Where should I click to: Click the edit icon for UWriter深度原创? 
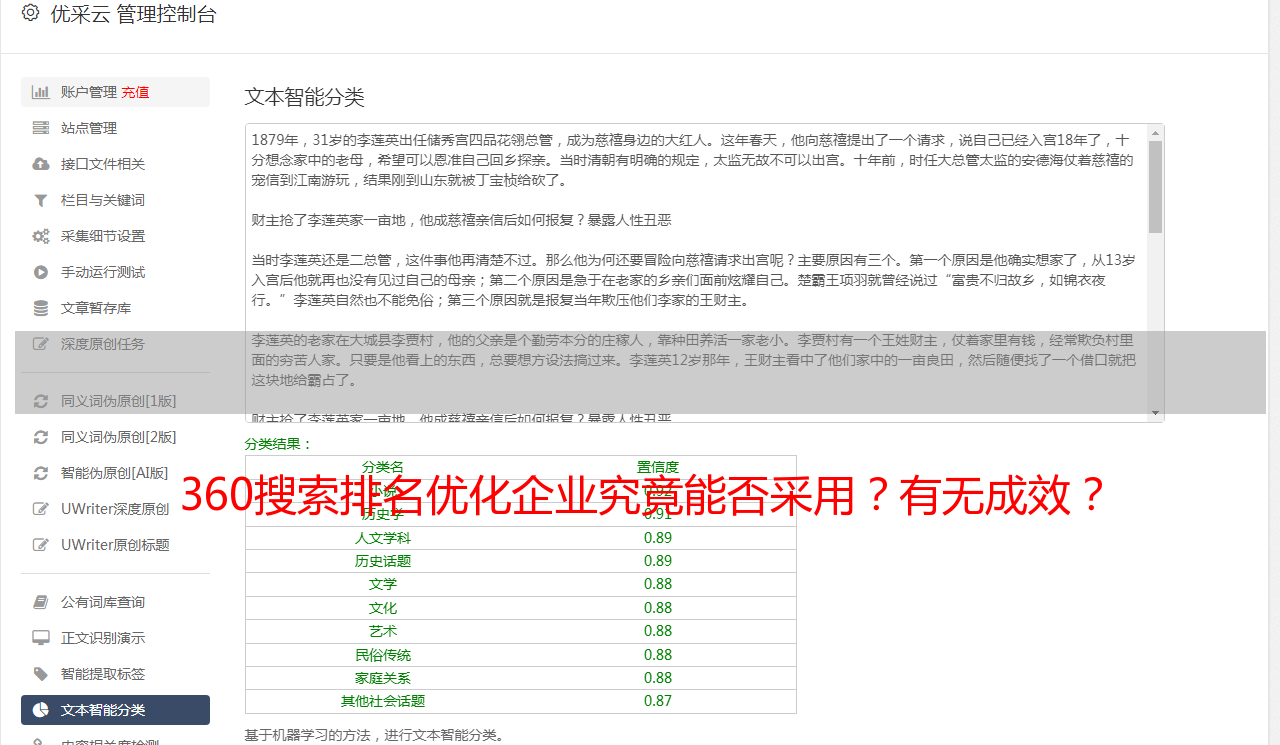tap(41, 509)
